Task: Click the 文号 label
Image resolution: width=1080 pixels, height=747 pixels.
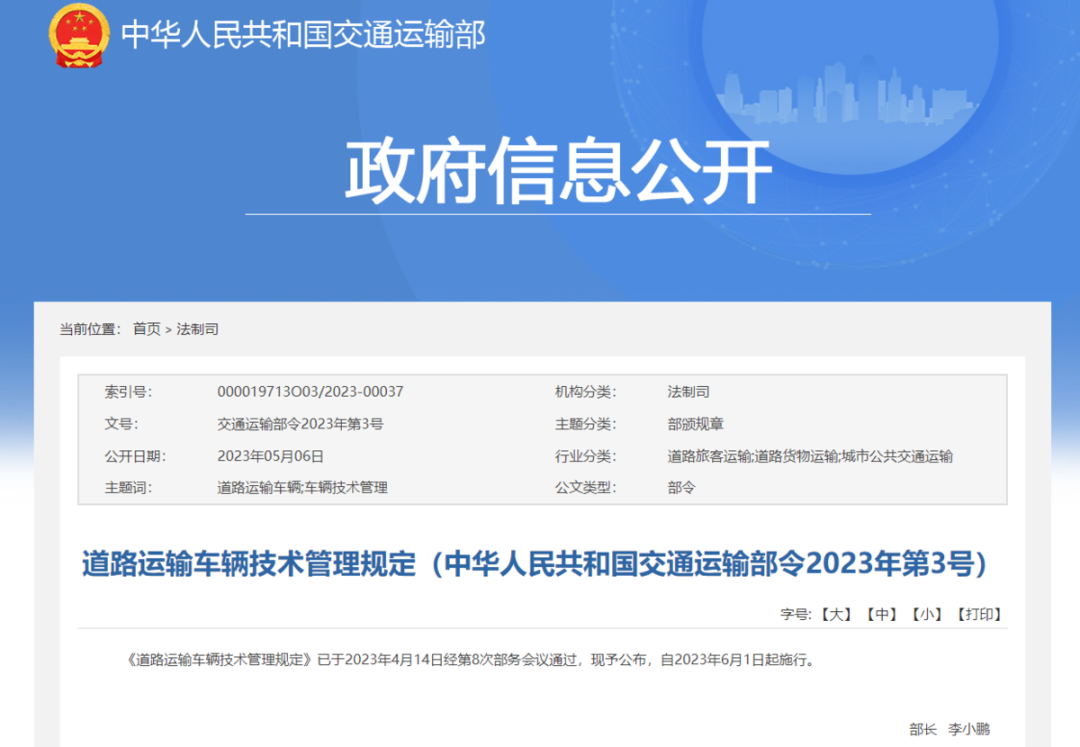Action: pos(121,424)
